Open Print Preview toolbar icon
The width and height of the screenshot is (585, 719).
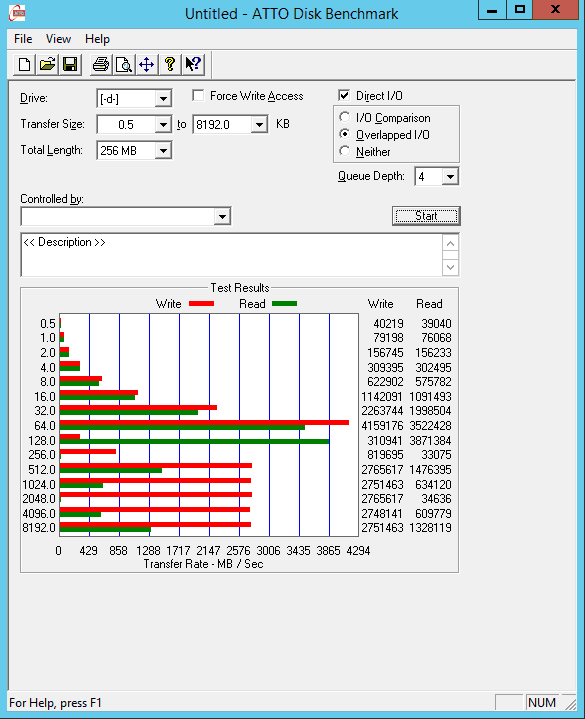(124, 64)
